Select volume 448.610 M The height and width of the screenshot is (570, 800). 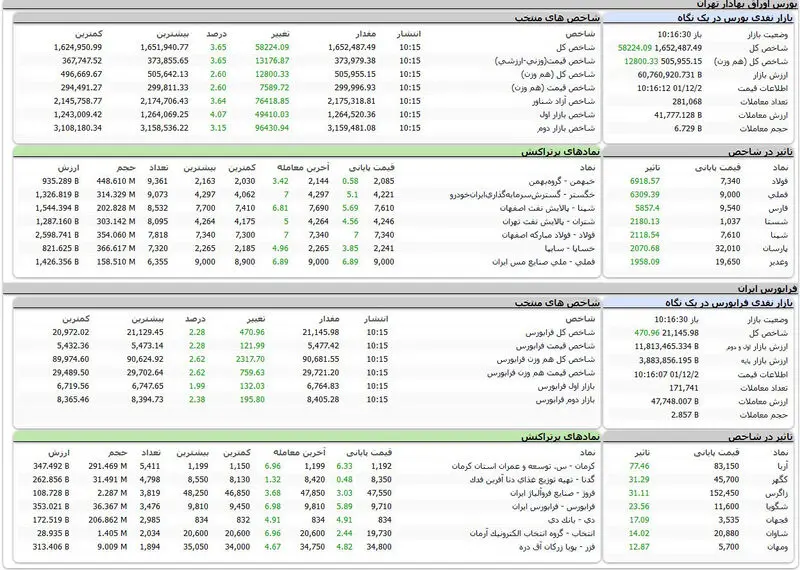(x=116, y=181)
